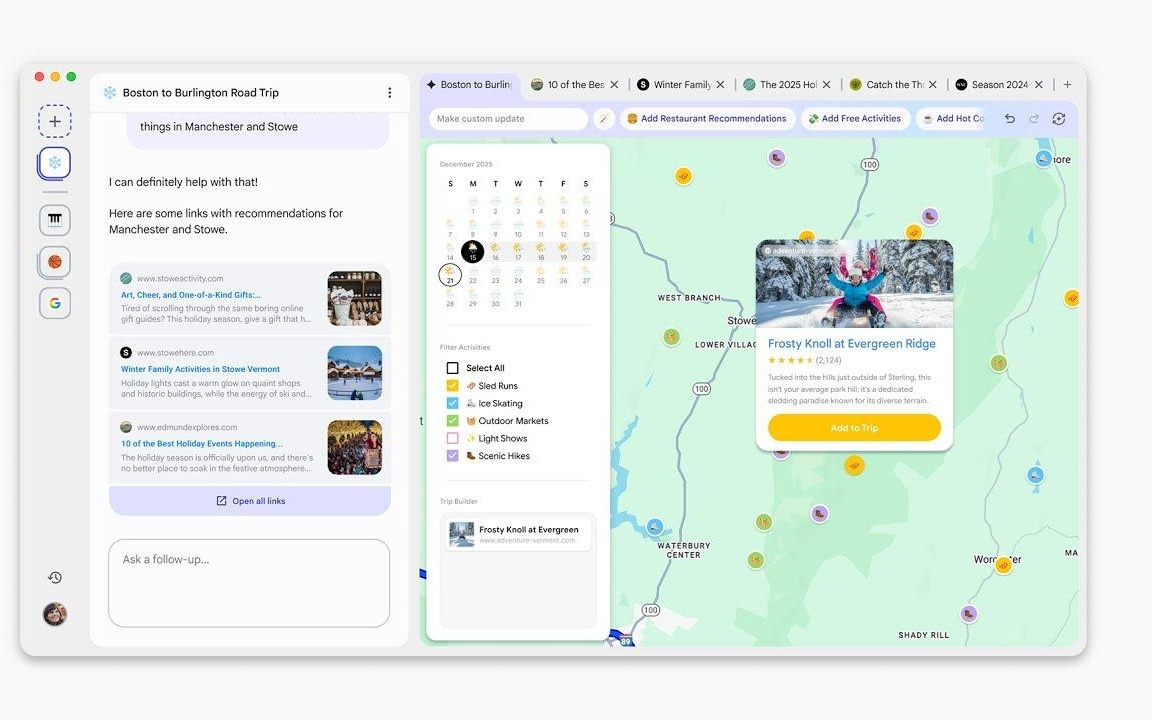1152x720 pixels.
Task: Open the history icon at sidebar bottom
Action: tap(55, 577)
